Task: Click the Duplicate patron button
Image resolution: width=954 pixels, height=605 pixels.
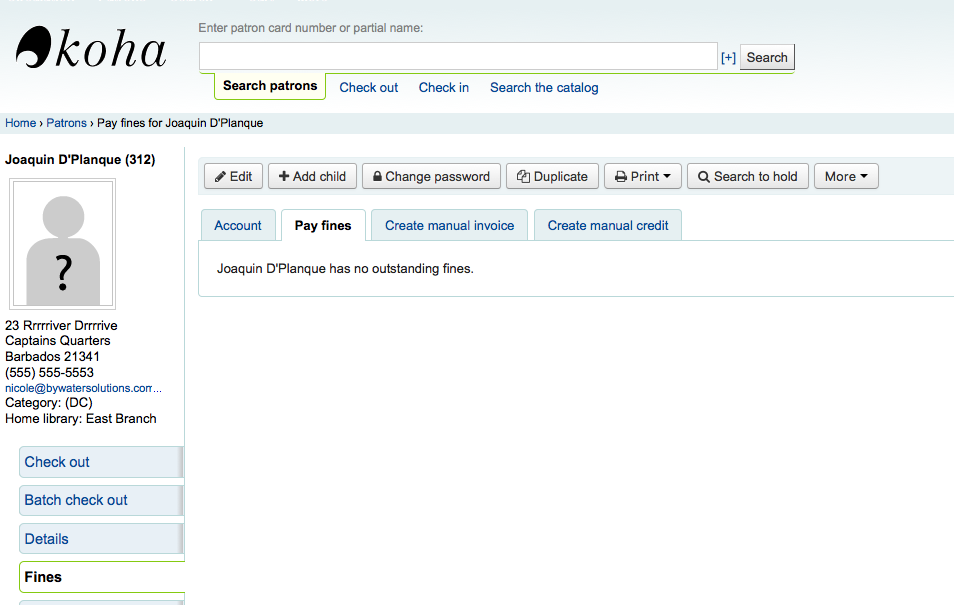Action: (x=552, y=176)
